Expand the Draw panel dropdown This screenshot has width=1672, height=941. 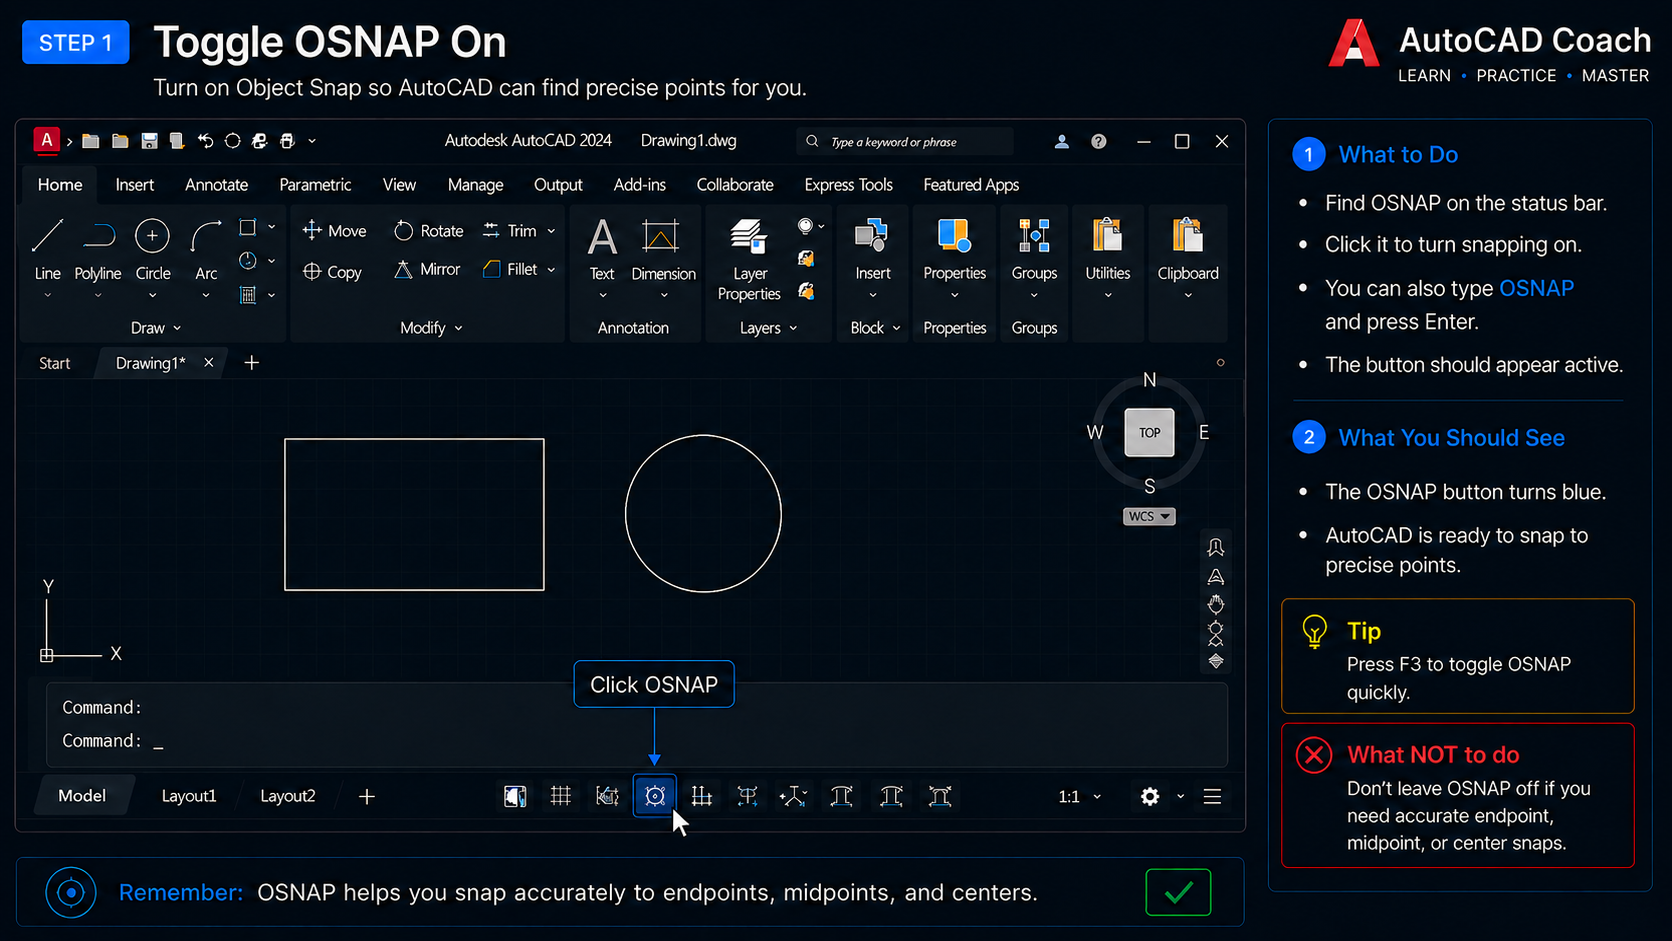156,328
